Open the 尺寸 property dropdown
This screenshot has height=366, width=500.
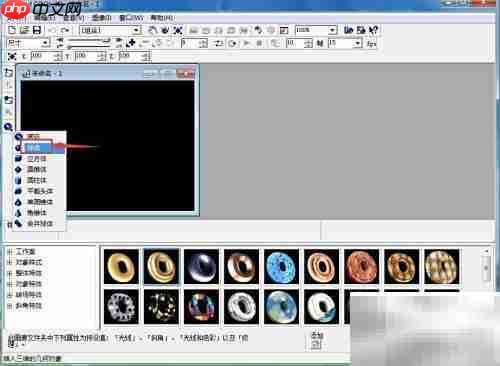45,43
